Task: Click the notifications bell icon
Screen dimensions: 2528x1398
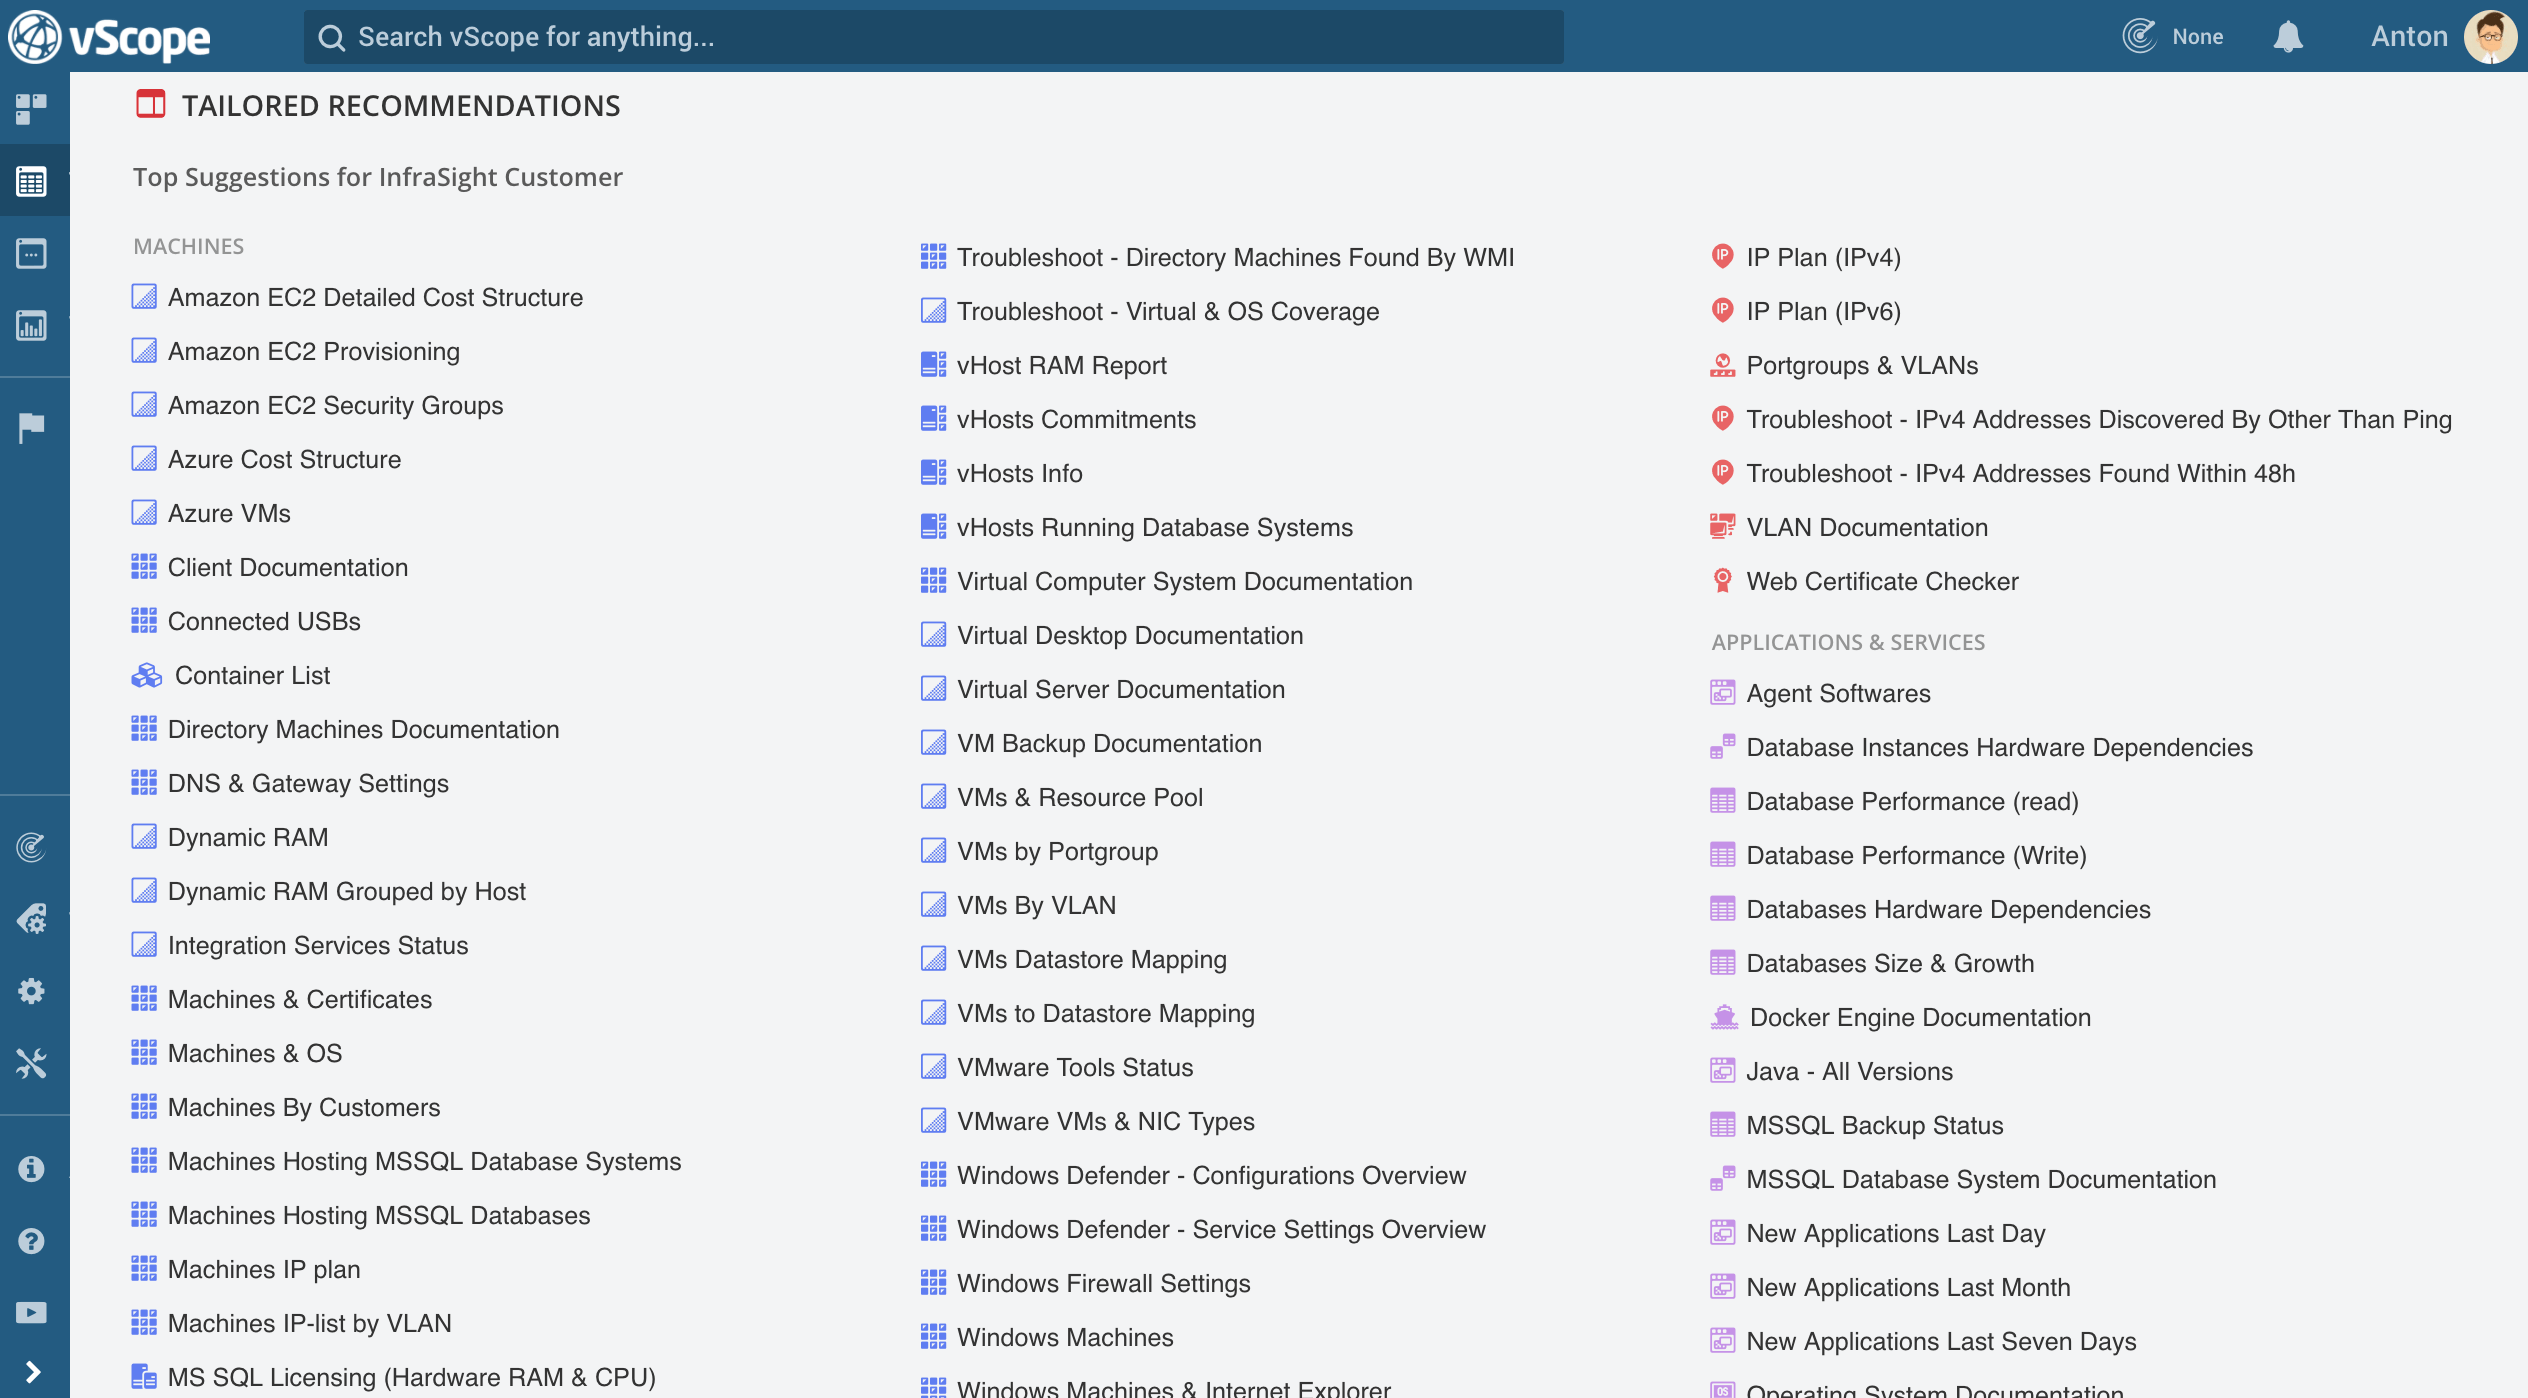Action: pyautogui.click(x=2288, y=37)
